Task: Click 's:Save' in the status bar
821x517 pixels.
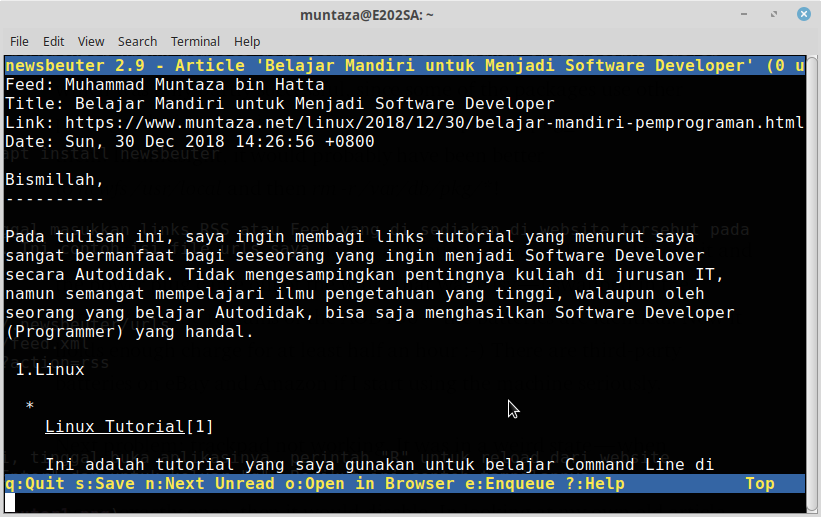Action: [x=105, y=483]
